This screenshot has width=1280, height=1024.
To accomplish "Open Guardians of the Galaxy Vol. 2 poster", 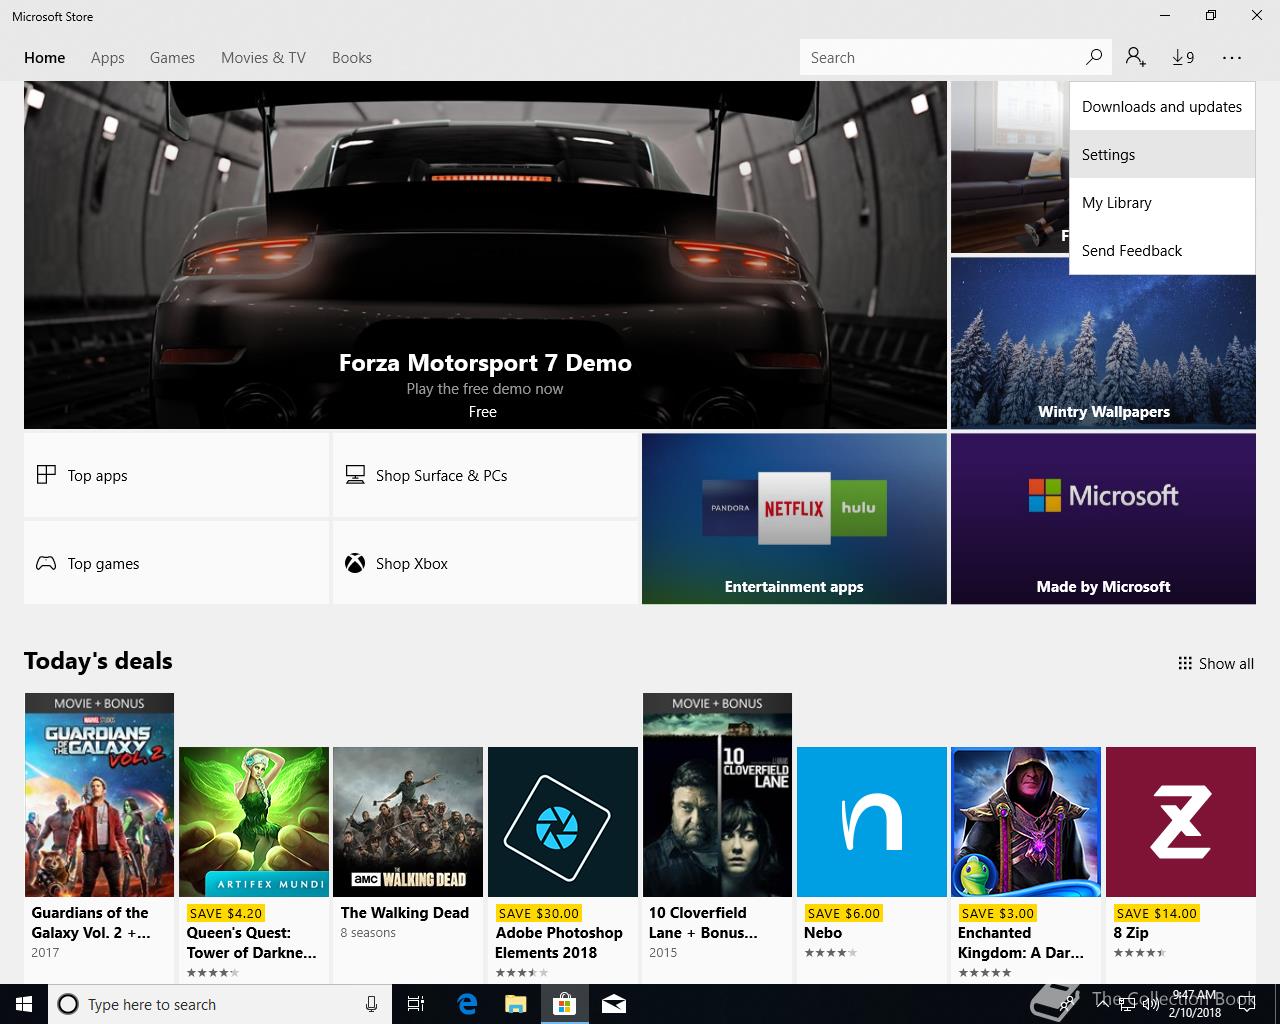I will click(x=99, y=795).
